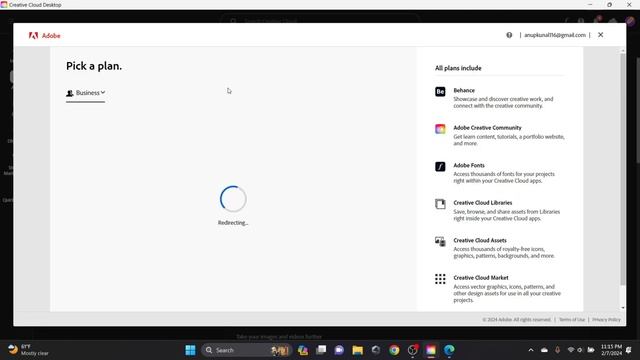Open the Windows Start menu

[190, 350]
